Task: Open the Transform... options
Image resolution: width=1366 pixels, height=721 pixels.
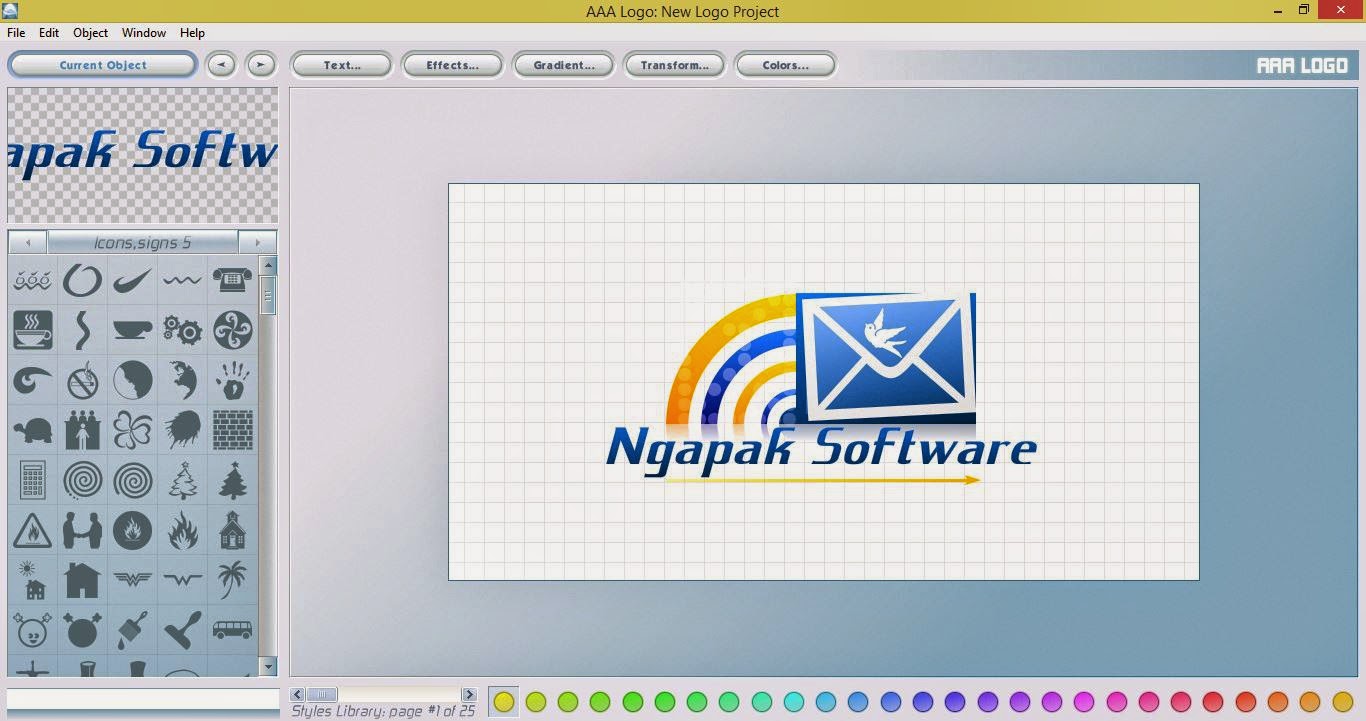Action: click(x=674, y=65)
